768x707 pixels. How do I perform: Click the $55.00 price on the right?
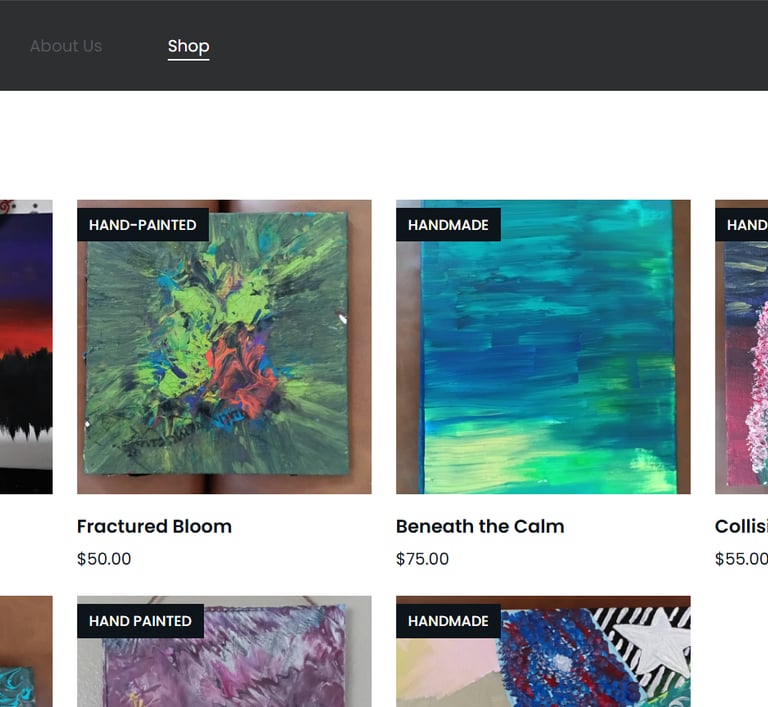click(742, 559)
